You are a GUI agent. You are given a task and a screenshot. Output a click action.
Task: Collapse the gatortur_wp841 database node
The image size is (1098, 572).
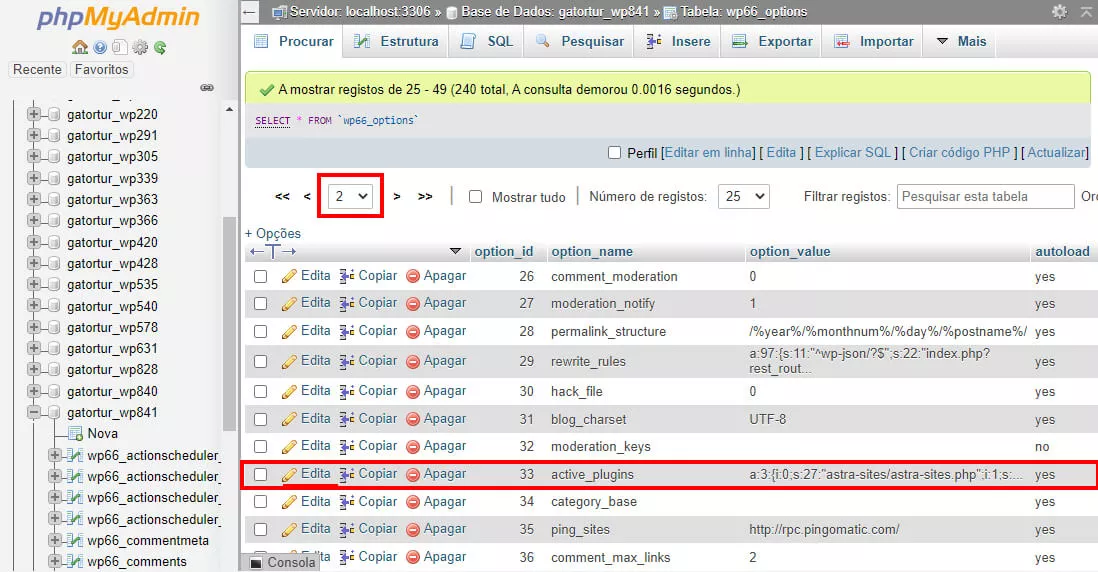coord(34,412)
